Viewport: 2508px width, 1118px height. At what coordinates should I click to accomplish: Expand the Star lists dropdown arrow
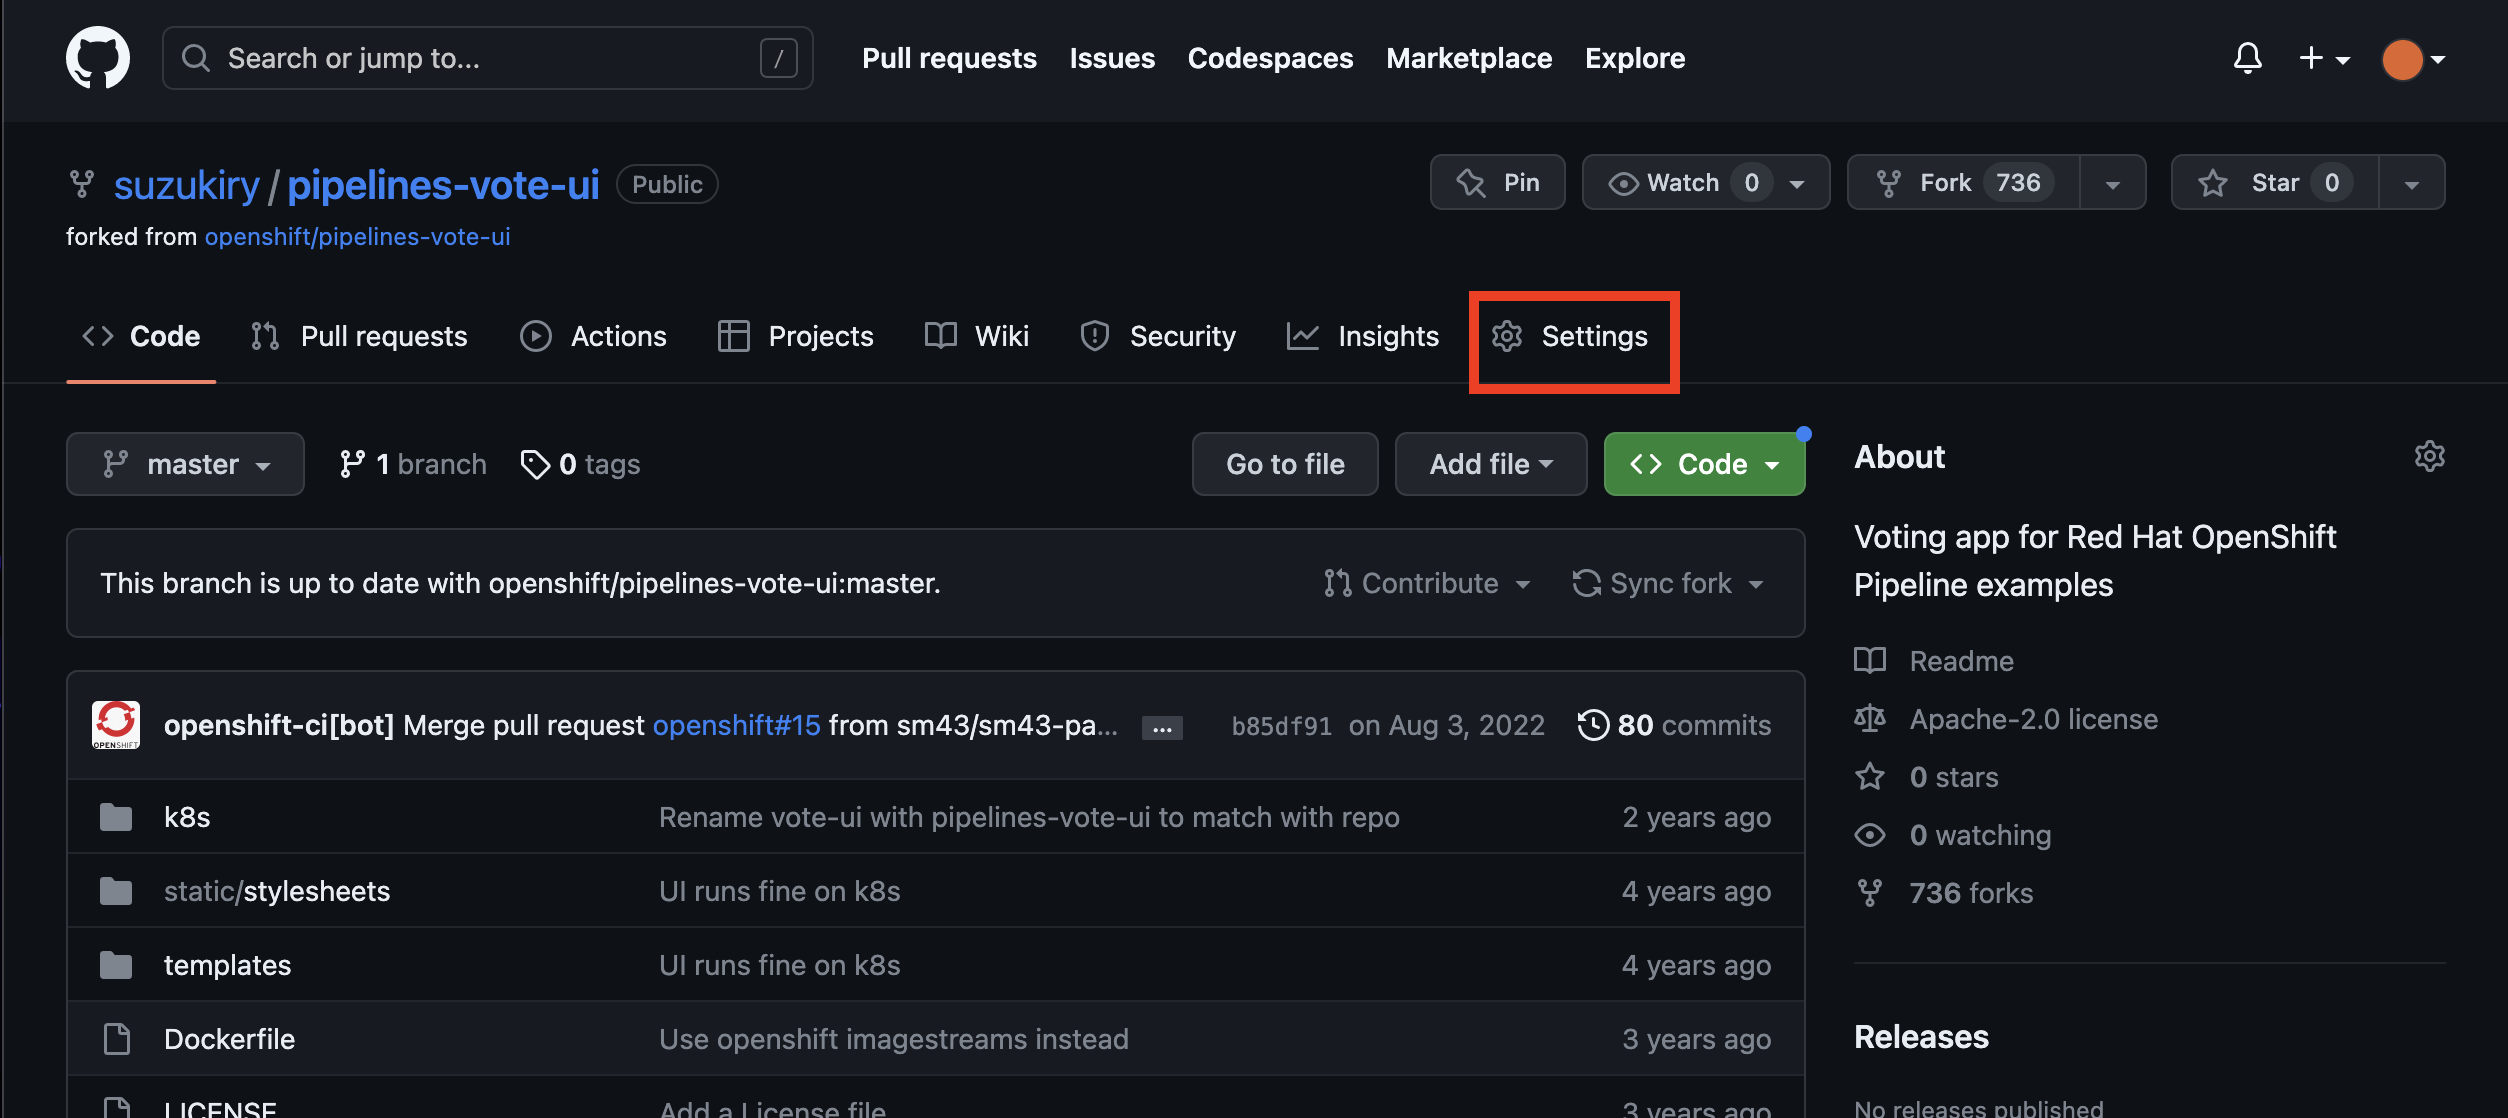(x=2412, y=182)
